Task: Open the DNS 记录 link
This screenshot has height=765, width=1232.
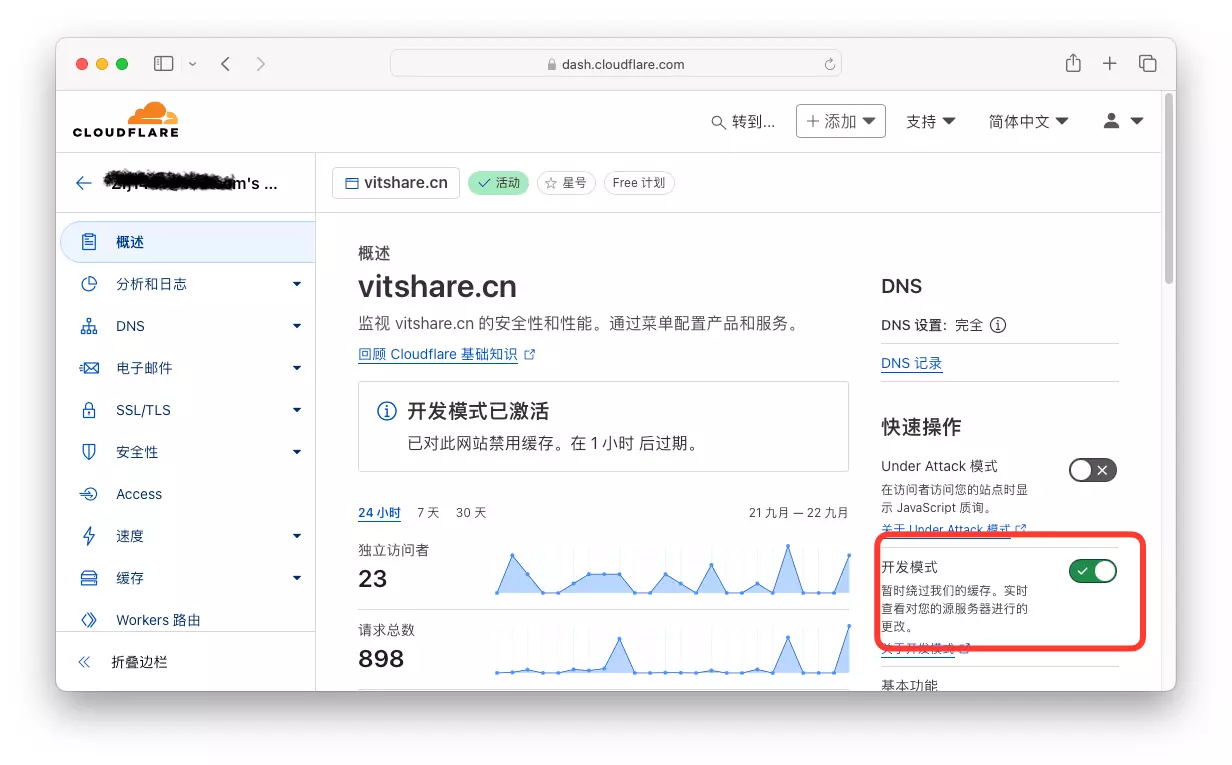Action: pos(912,363)
